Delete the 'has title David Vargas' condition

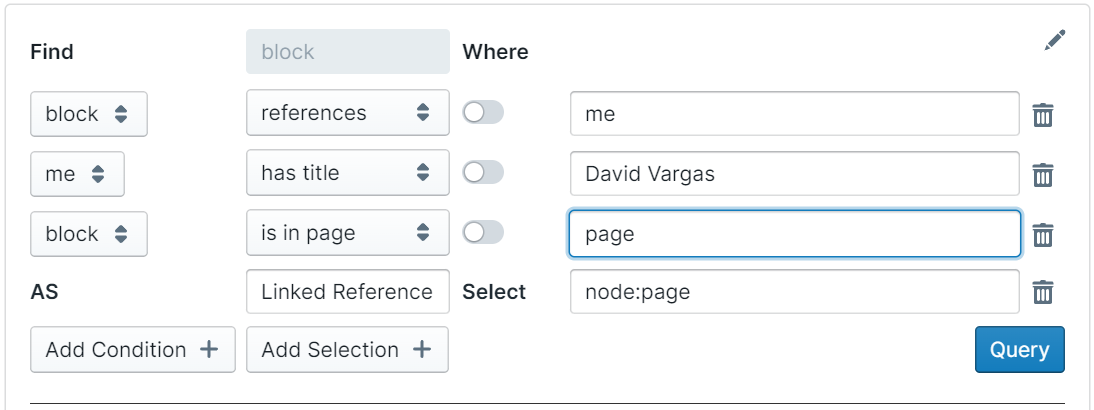click(x=1042, y=175)
